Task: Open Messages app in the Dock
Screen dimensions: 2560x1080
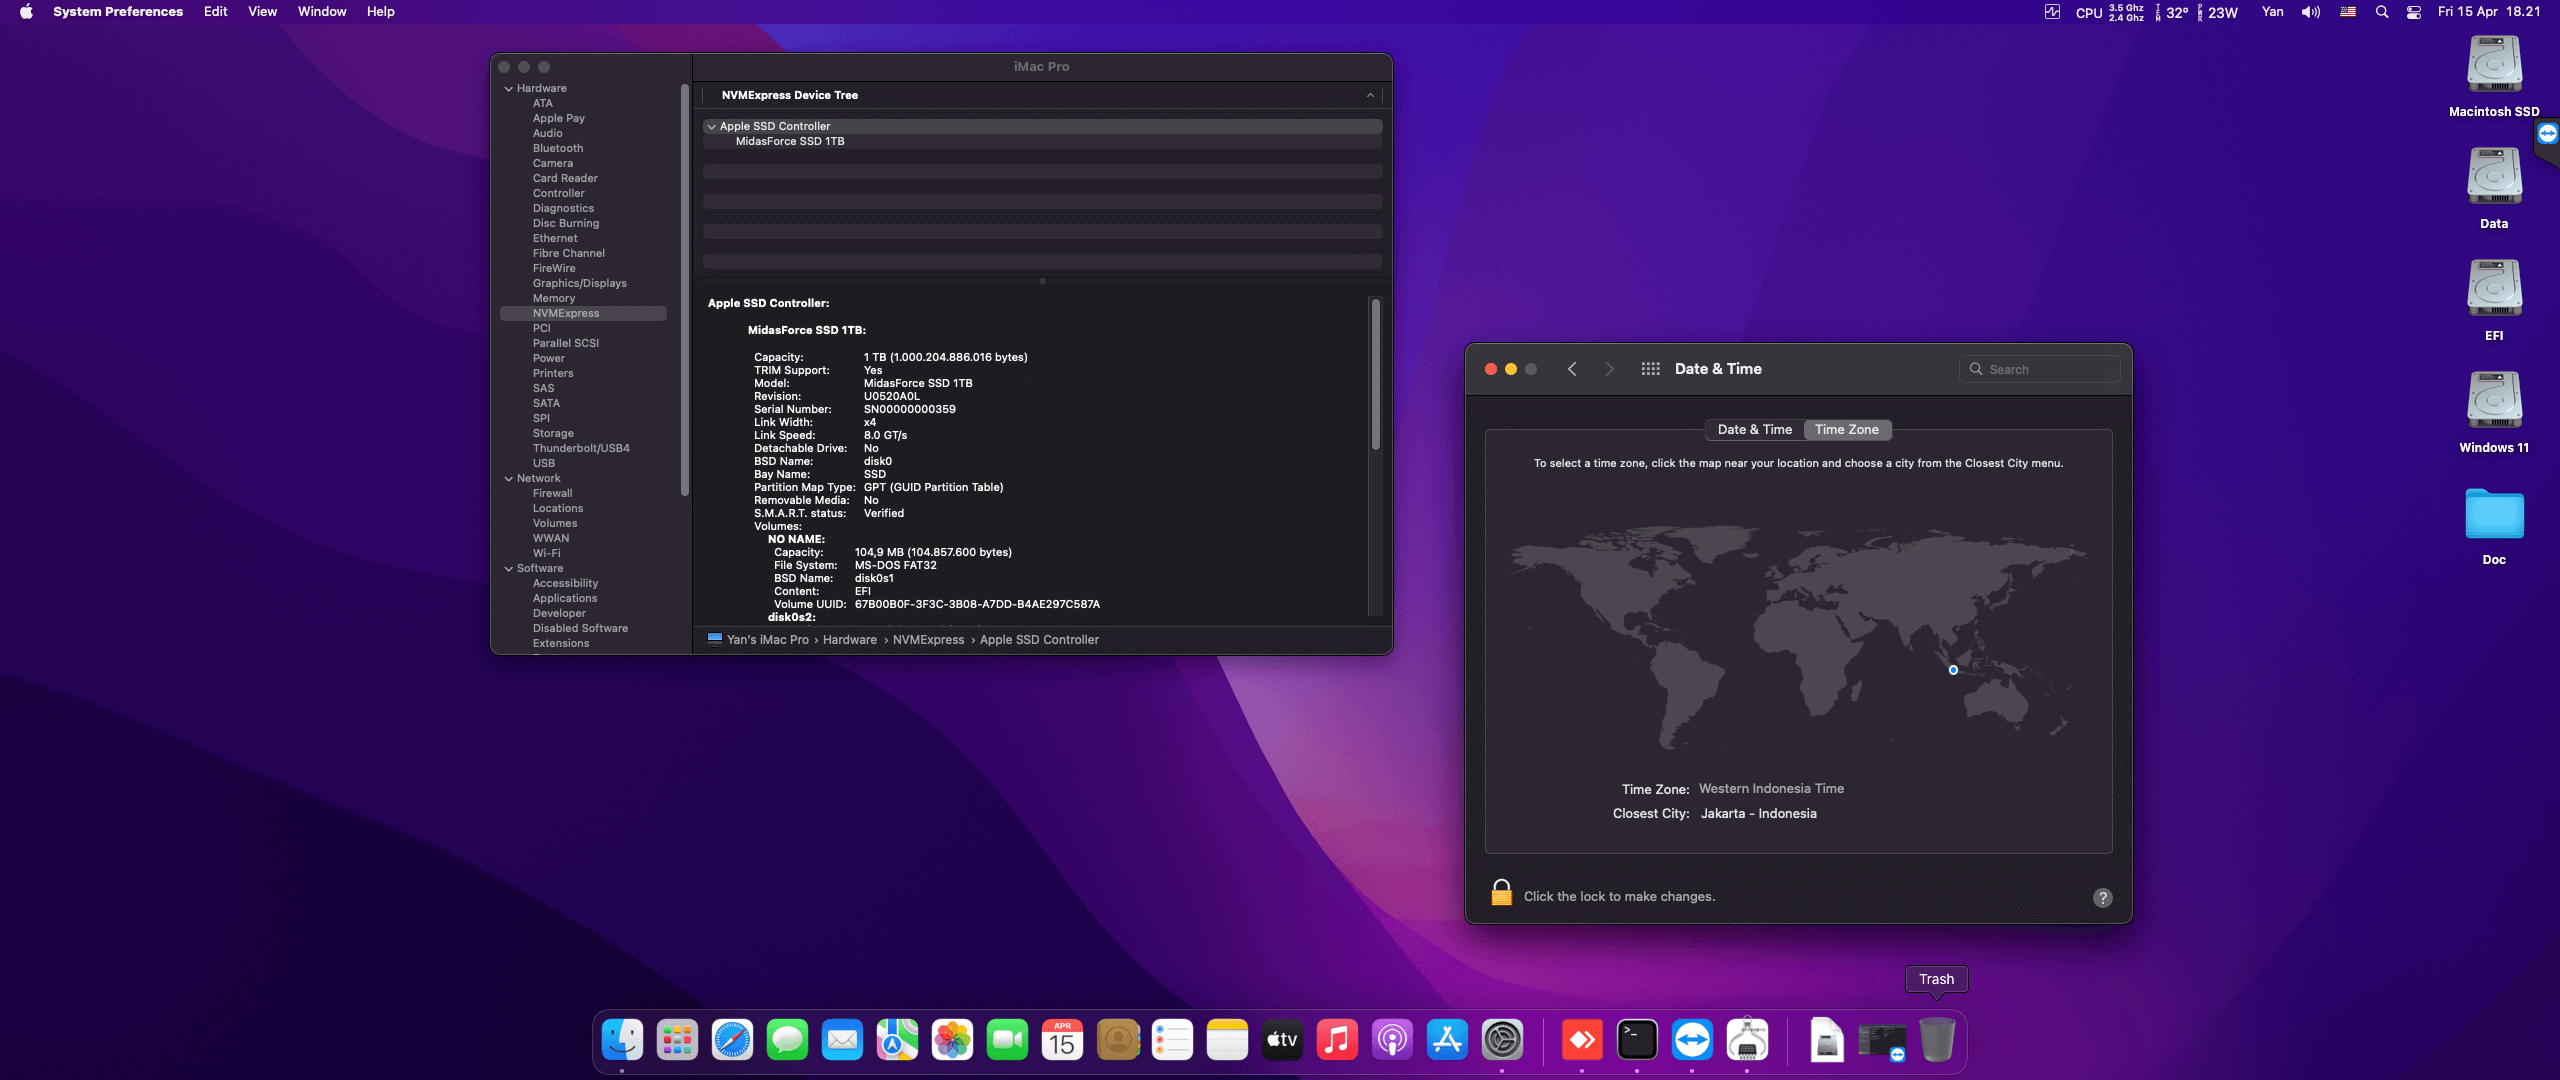Action: pos(787,1040)
